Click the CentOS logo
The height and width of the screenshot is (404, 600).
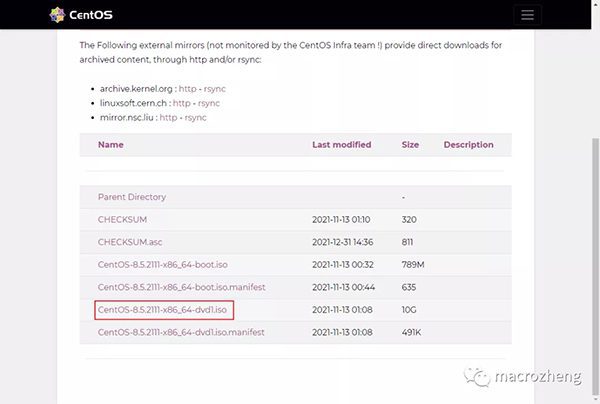(x=81, y=15)
